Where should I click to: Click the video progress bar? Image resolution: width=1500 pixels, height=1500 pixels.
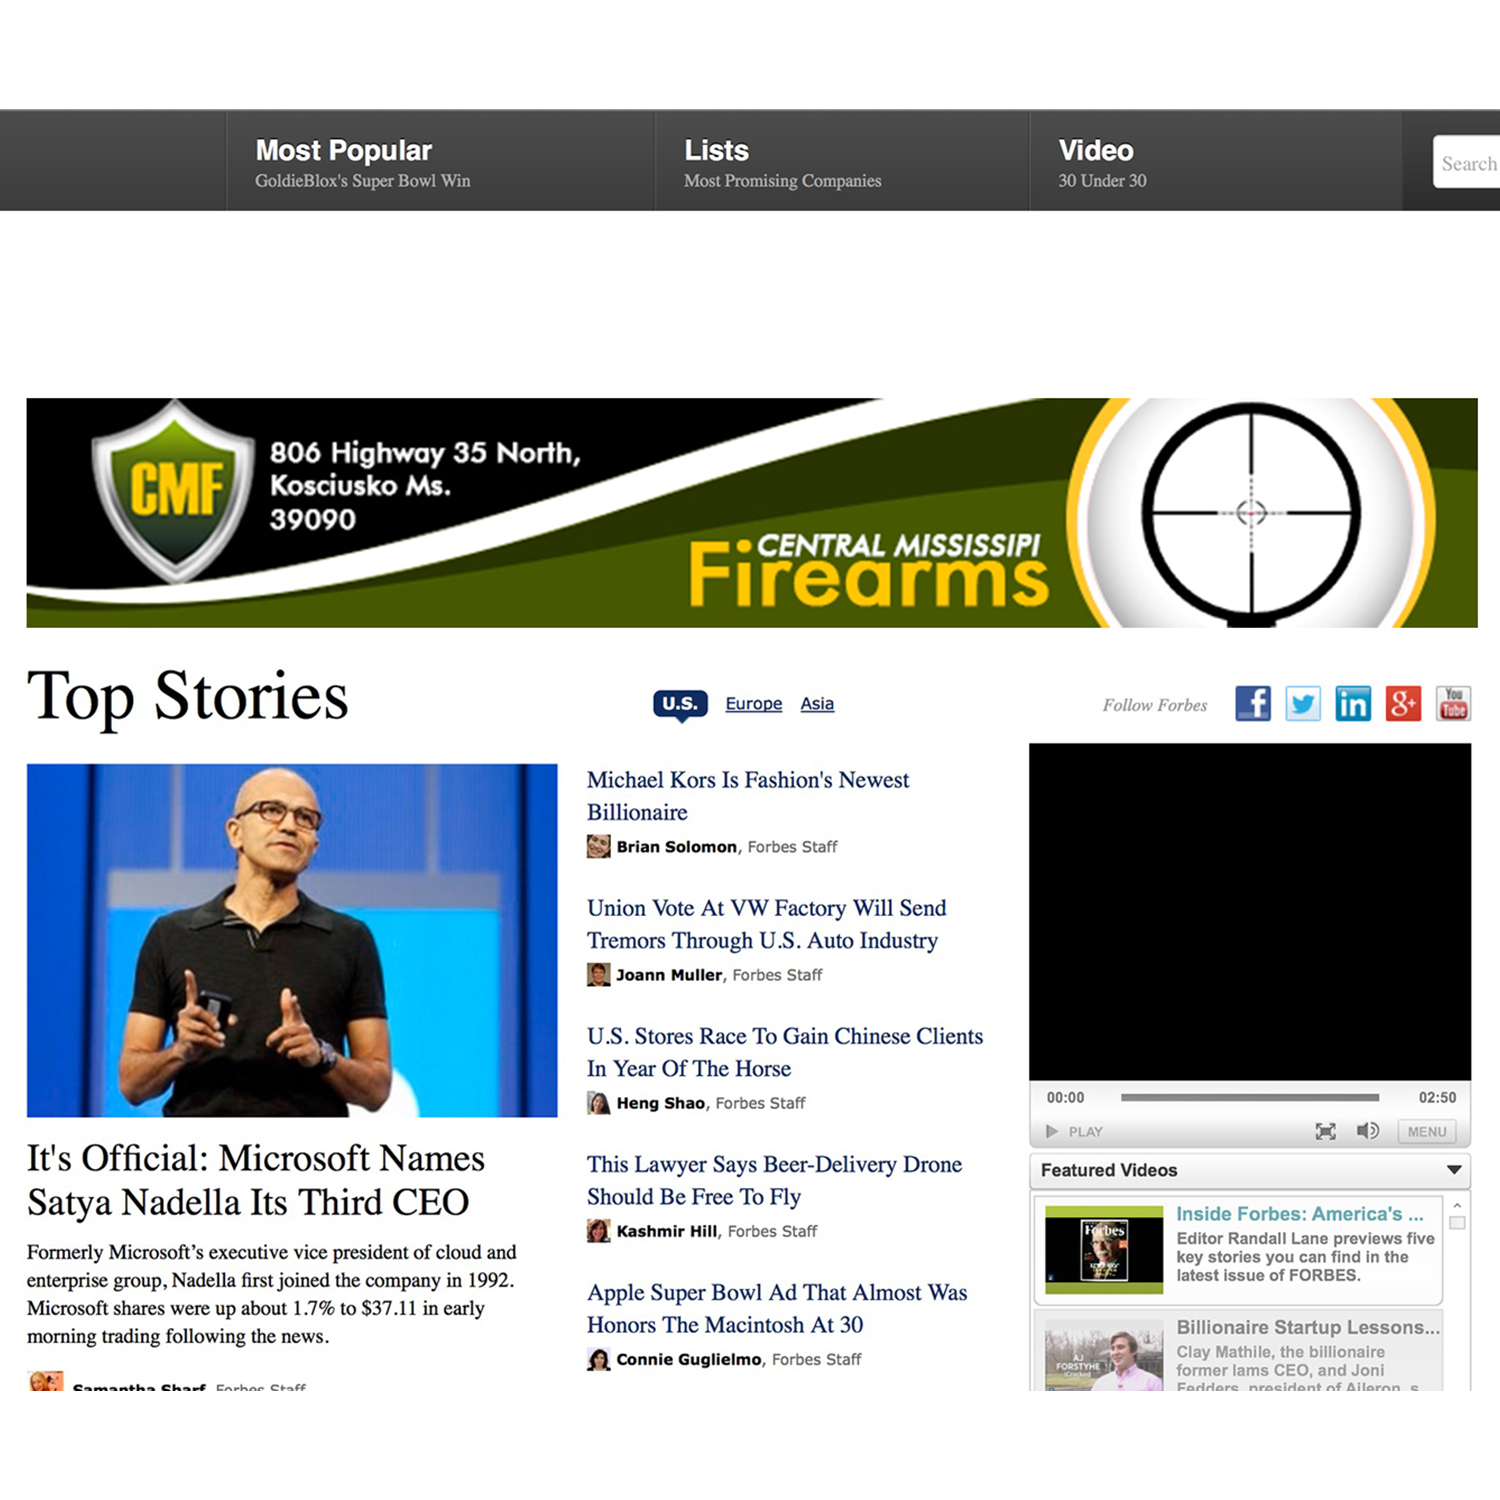1250,1097
